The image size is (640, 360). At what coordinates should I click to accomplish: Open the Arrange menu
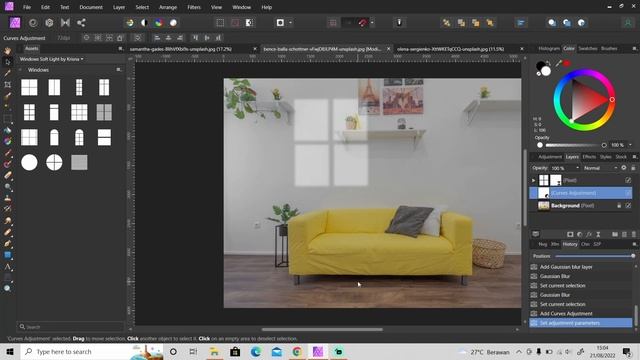coord(168,7)
